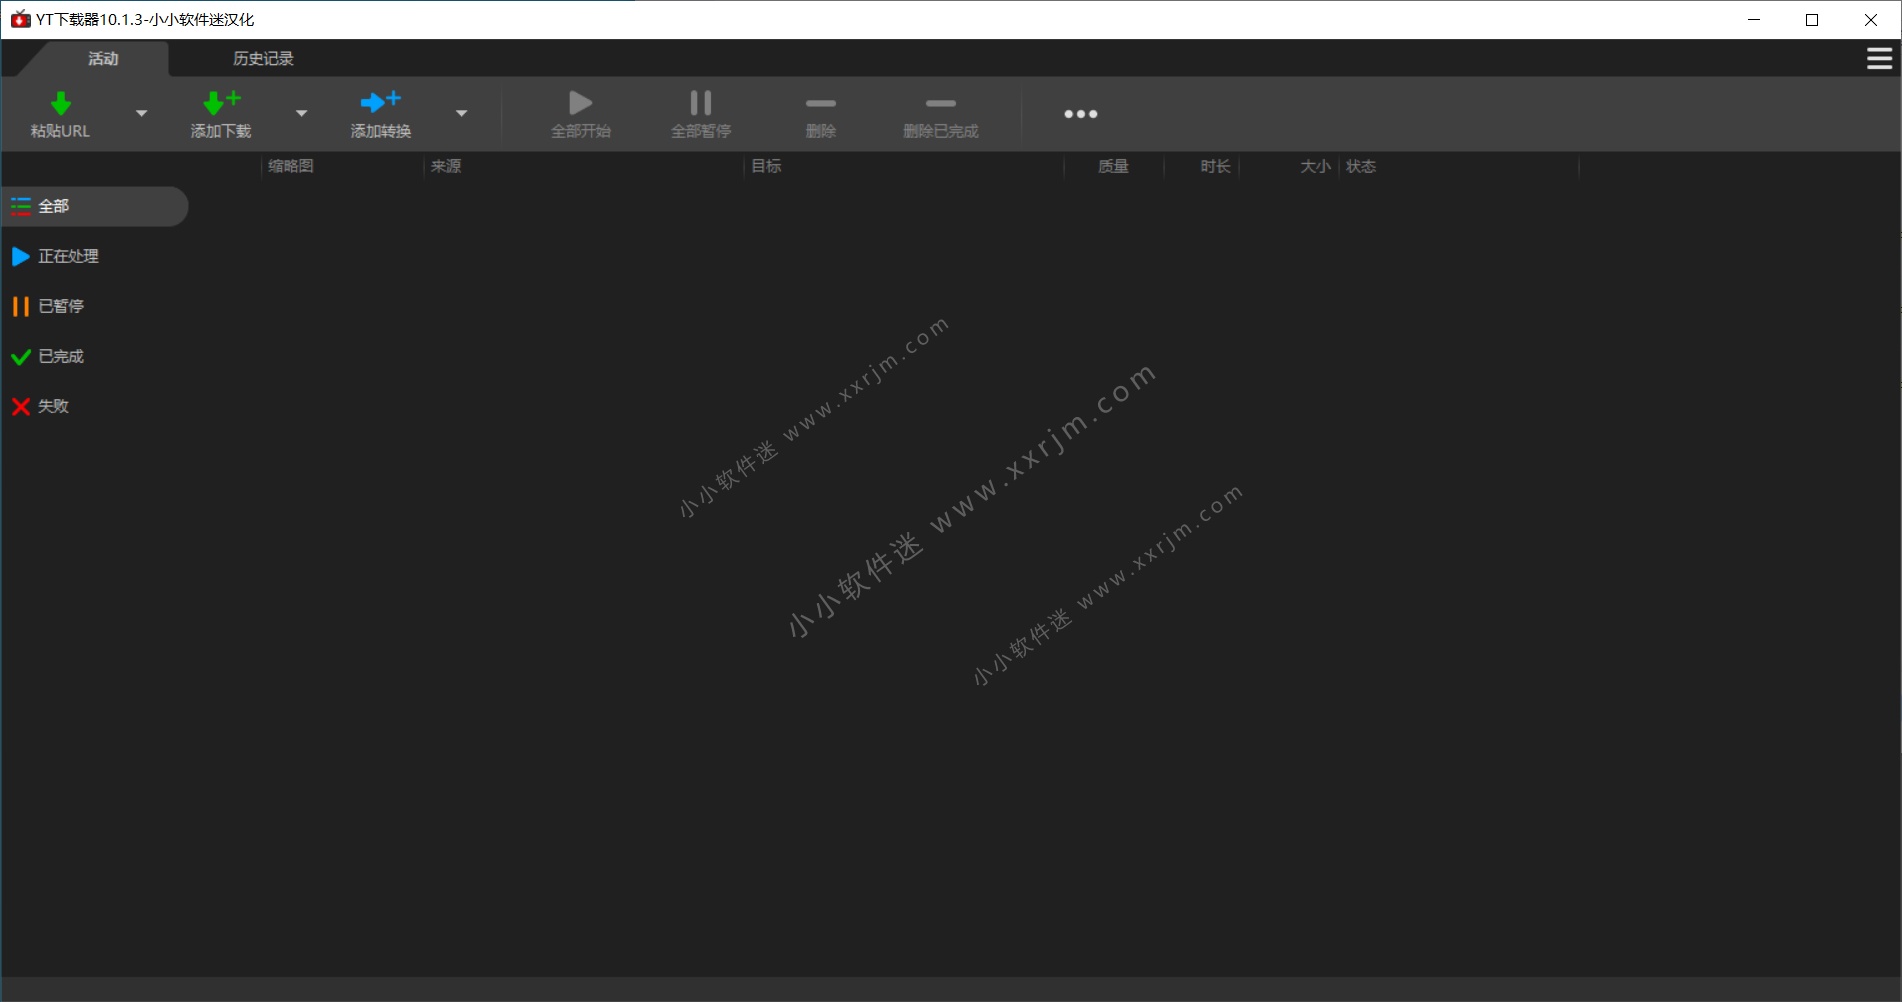
Task: Click the 全部开始 start all icon
Action: click(x=579, y=102)
